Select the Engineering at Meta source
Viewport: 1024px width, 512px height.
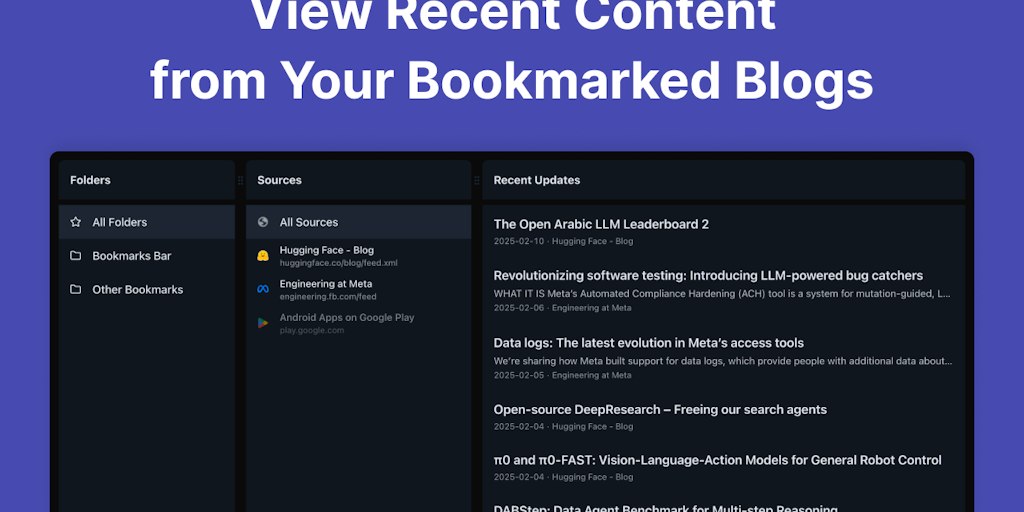click(x=359, y=289)
